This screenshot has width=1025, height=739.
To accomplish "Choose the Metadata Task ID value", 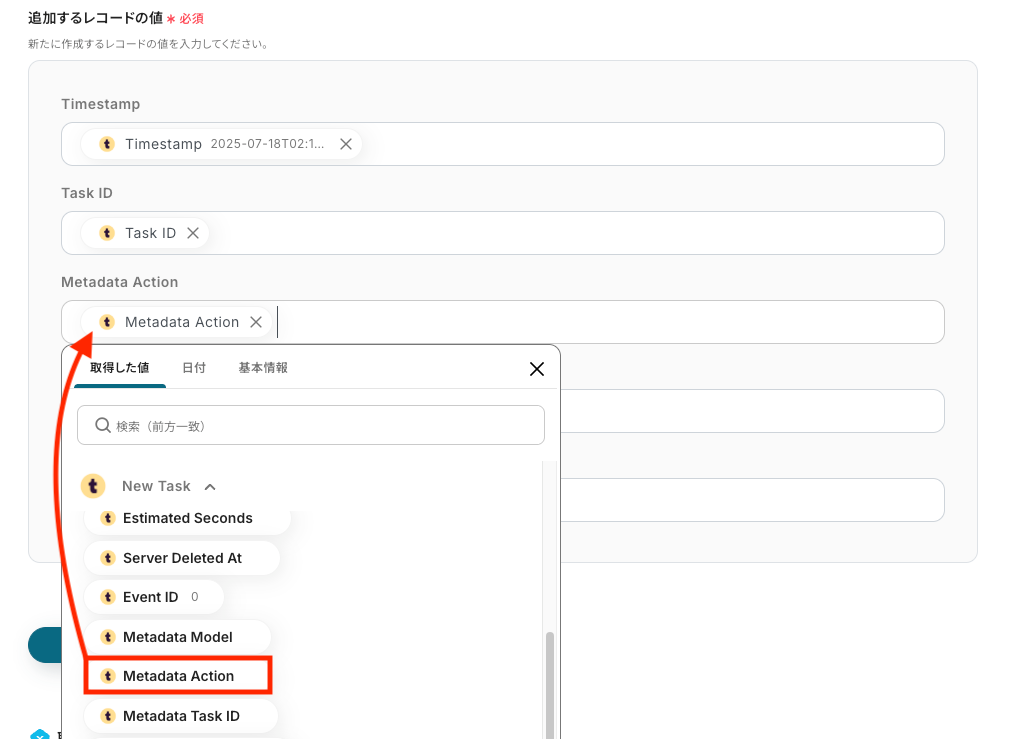I will tap(181, 716).
